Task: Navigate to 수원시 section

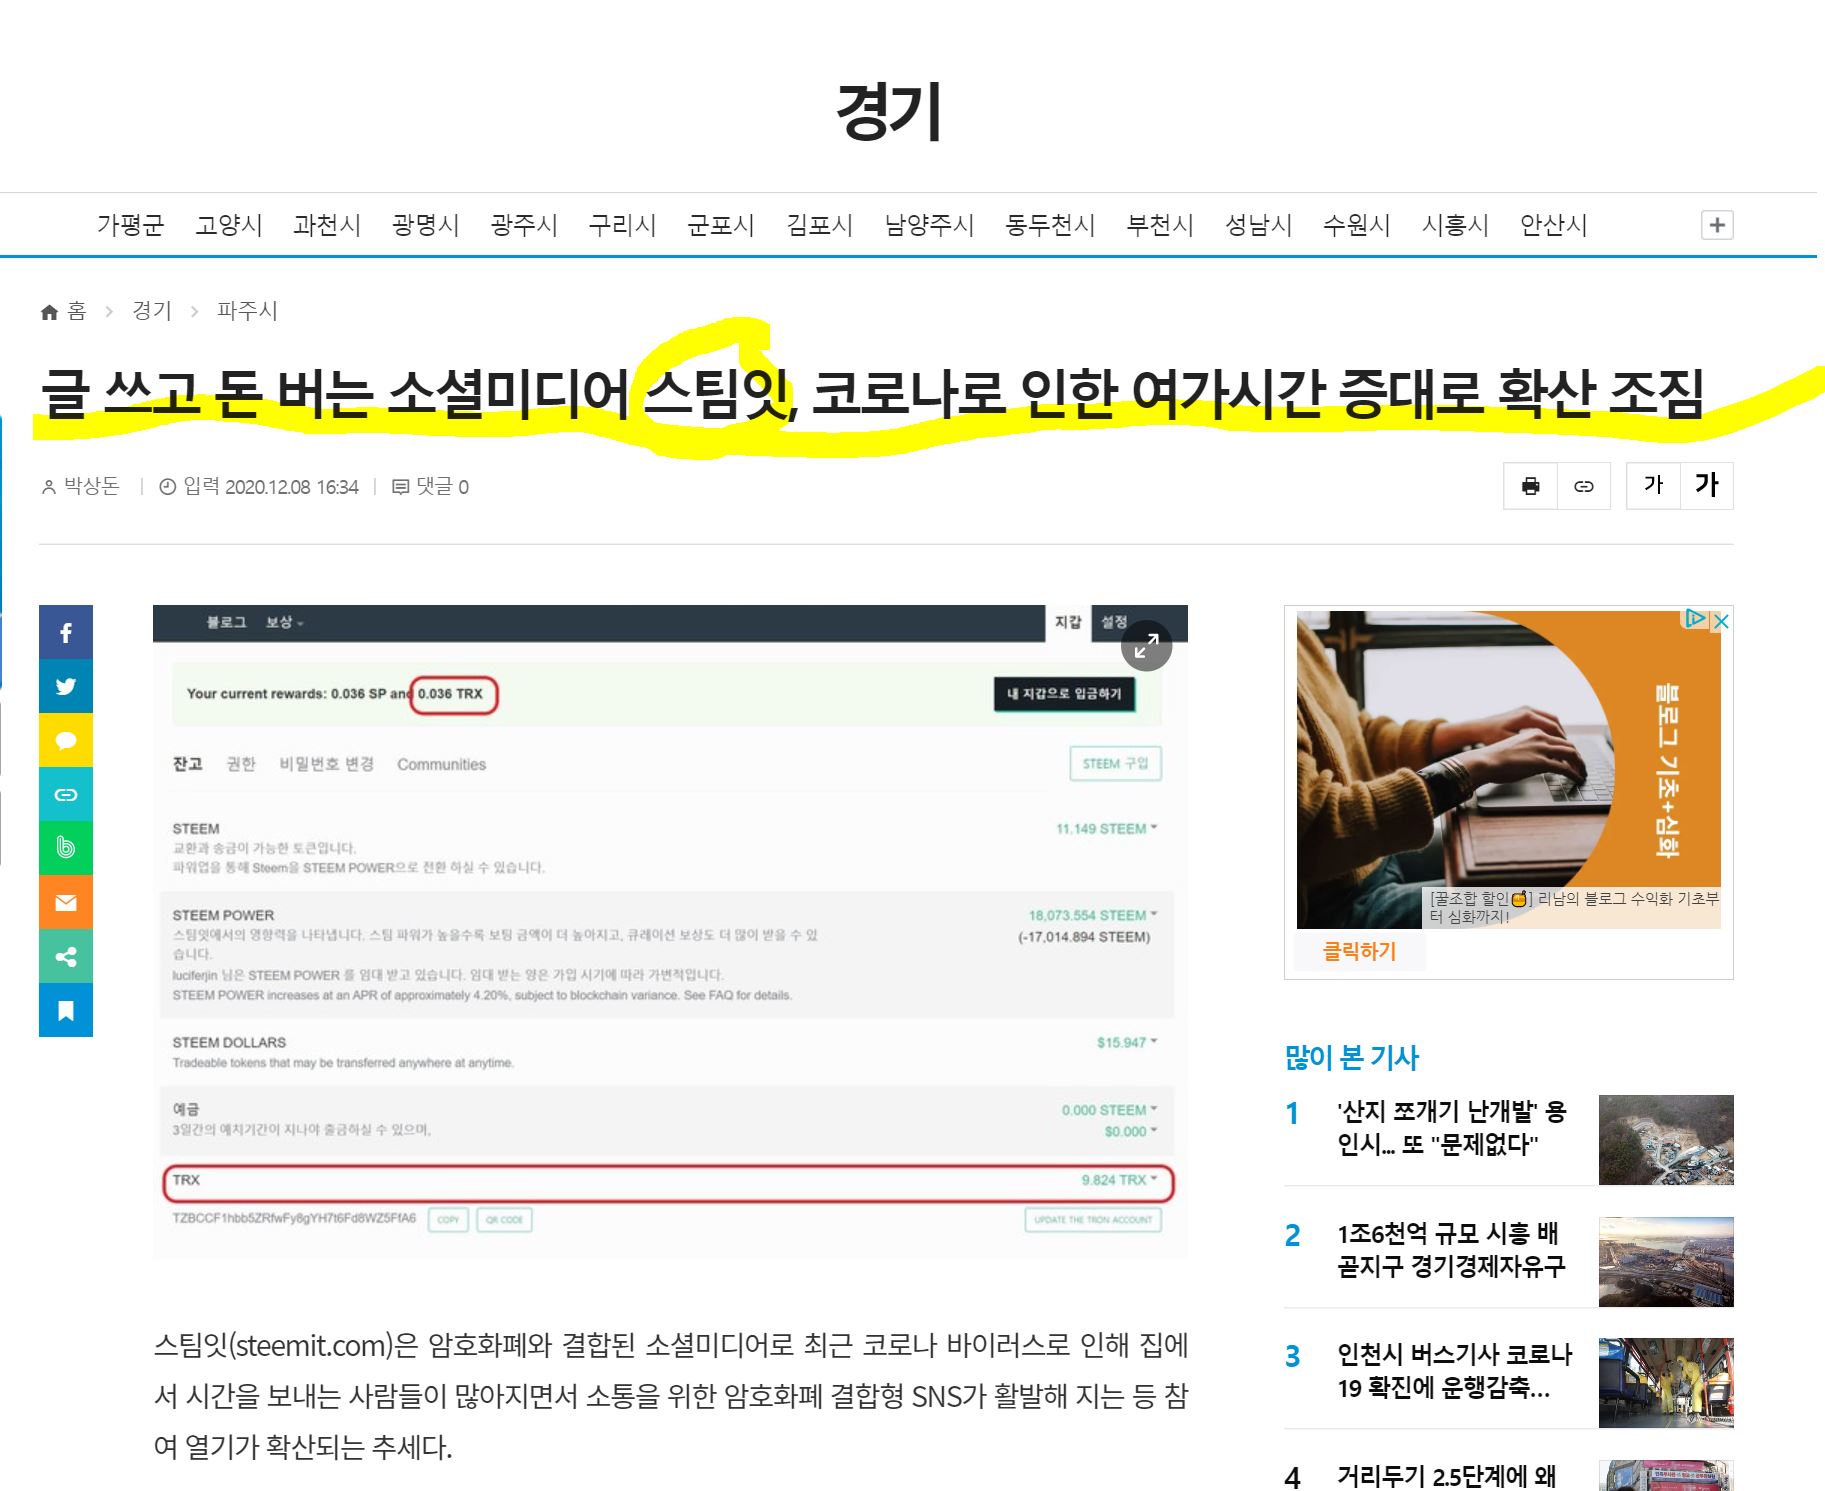Action: point(1357,225)
